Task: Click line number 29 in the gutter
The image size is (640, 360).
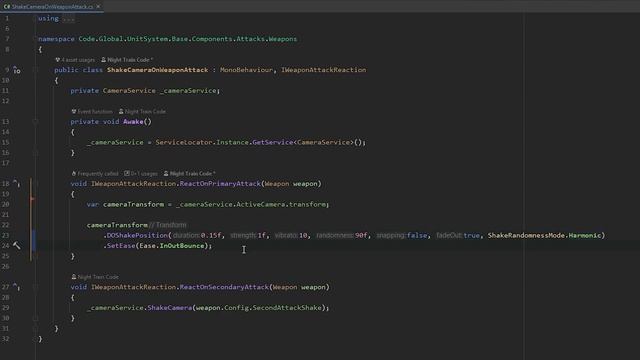Action: pyautogui.click(x=5, y=307)
